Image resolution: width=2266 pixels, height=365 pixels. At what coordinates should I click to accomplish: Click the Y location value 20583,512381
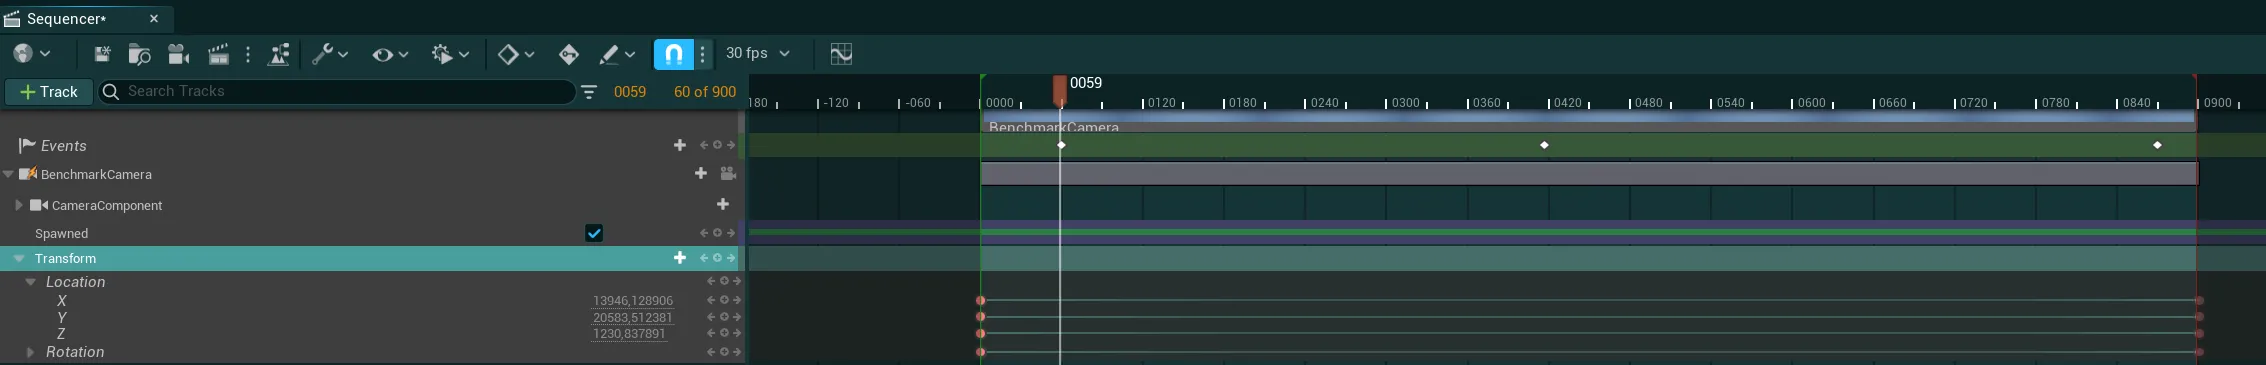[x=632, y=318]
